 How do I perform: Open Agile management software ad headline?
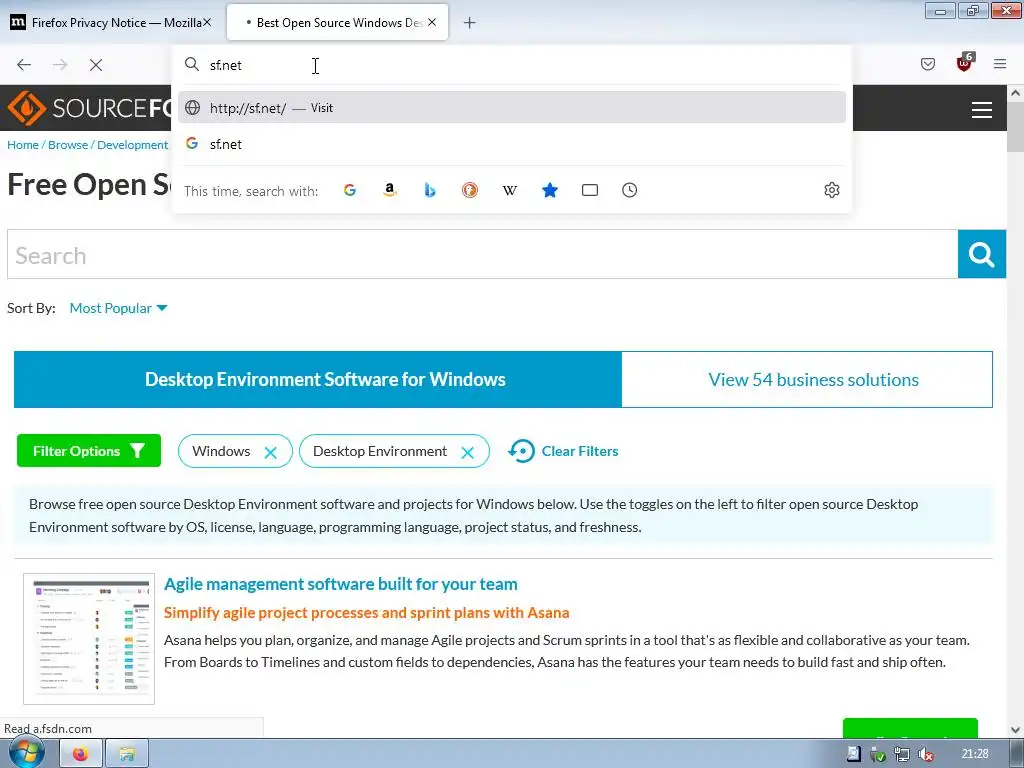pyautogui.click(x=340, y=584)
